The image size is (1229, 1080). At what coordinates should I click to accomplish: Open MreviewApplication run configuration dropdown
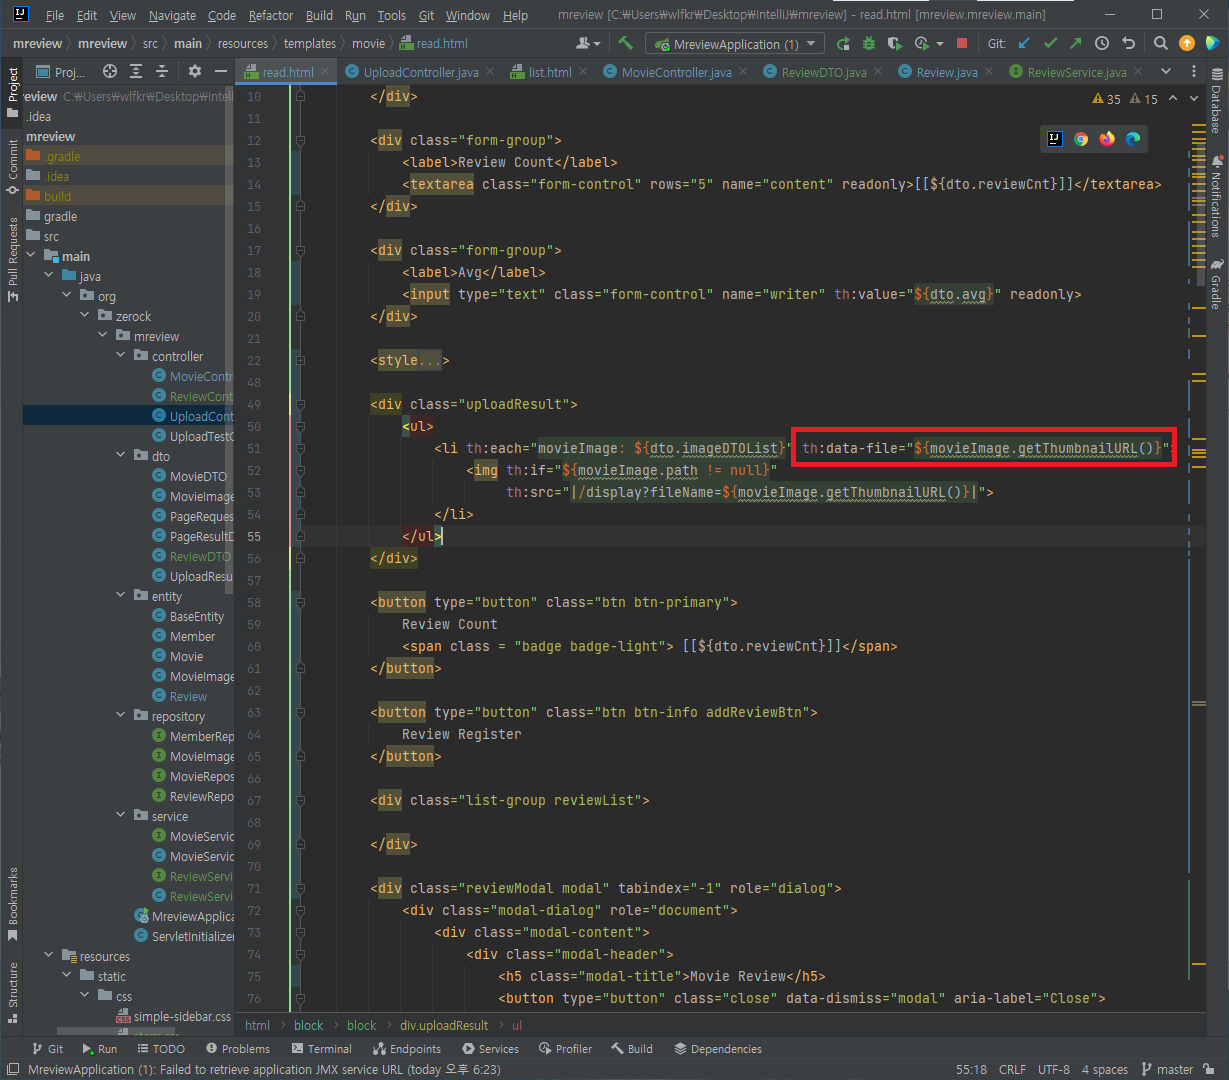pos(735,44)
